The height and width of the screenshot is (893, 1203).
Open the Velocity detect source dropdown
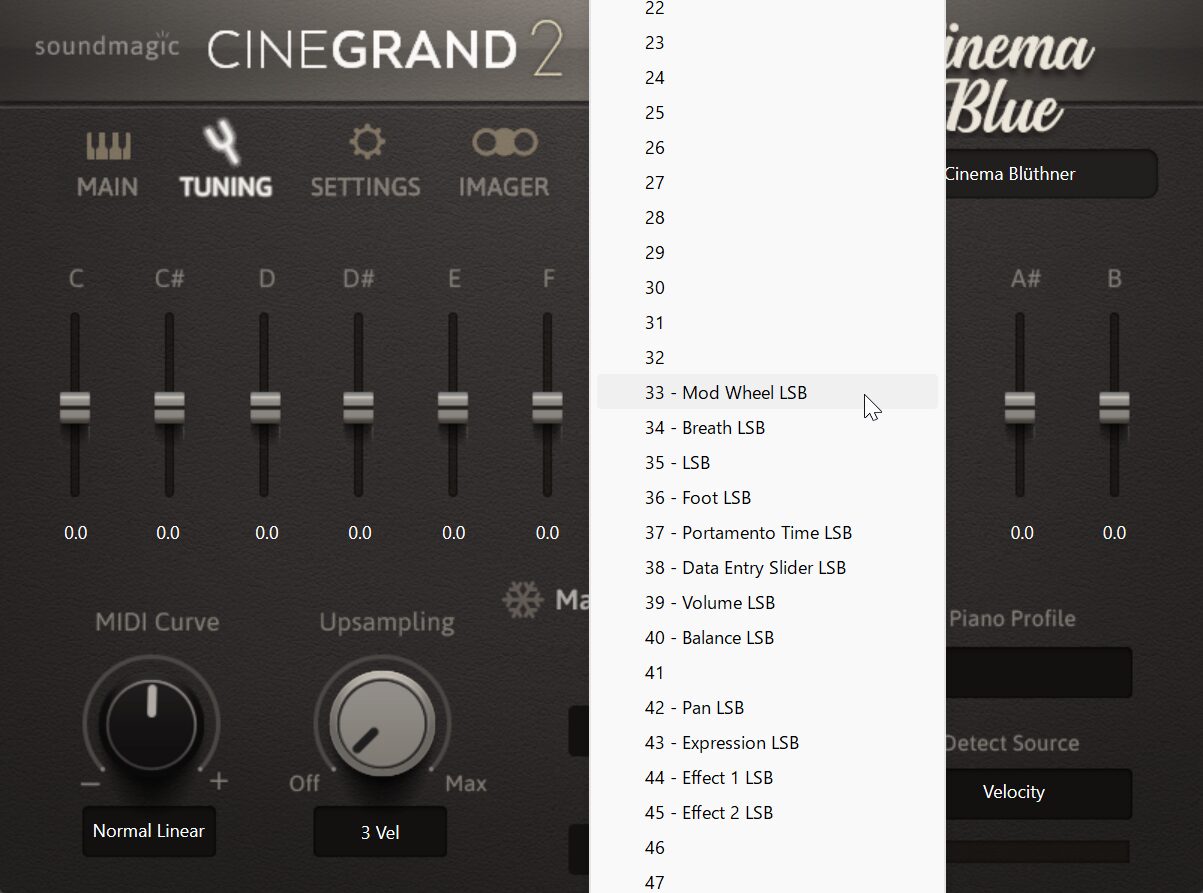click(x=1038, y=792)
